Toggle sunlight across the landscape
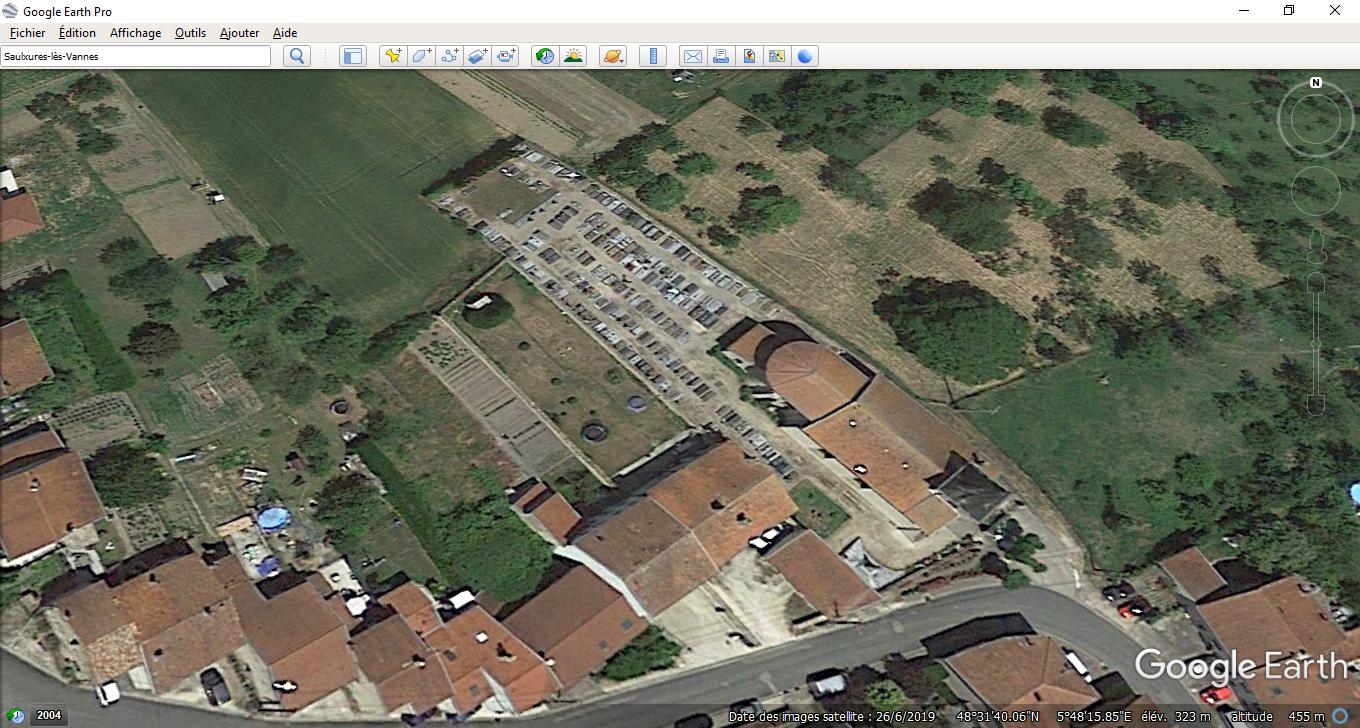This screenshot has height=728, width=1360. point(573,56)
